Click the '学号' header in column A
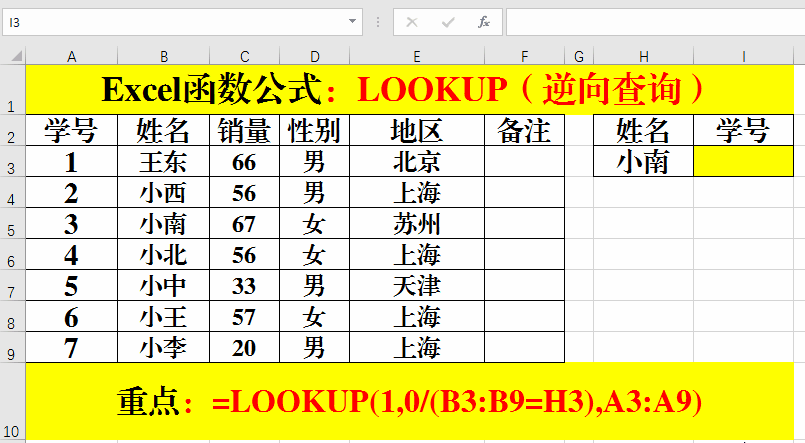Image resolution: width=805 pixels, height=443 pixels. click(71, 130)
